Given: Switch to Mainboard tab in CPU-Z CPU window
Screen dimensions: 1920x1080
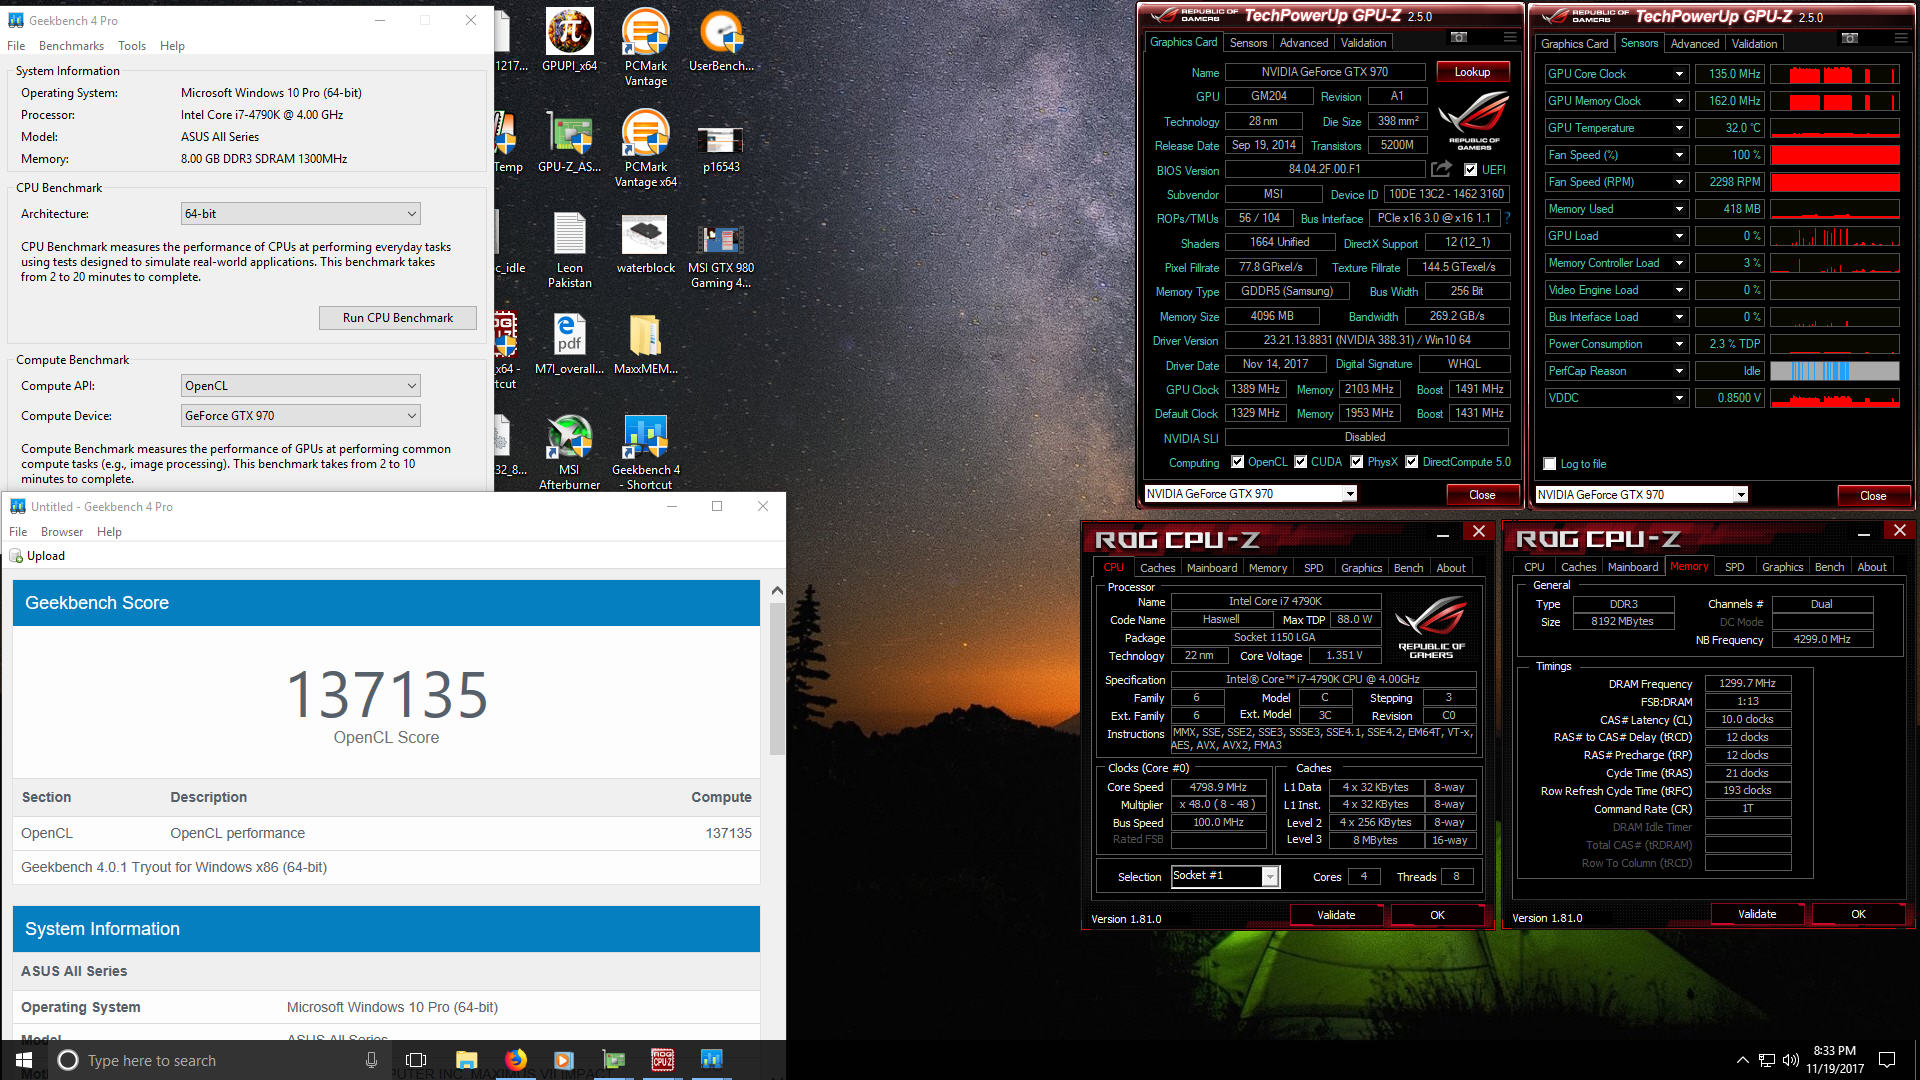Looking at the screenshot, I should point(1212,568).
